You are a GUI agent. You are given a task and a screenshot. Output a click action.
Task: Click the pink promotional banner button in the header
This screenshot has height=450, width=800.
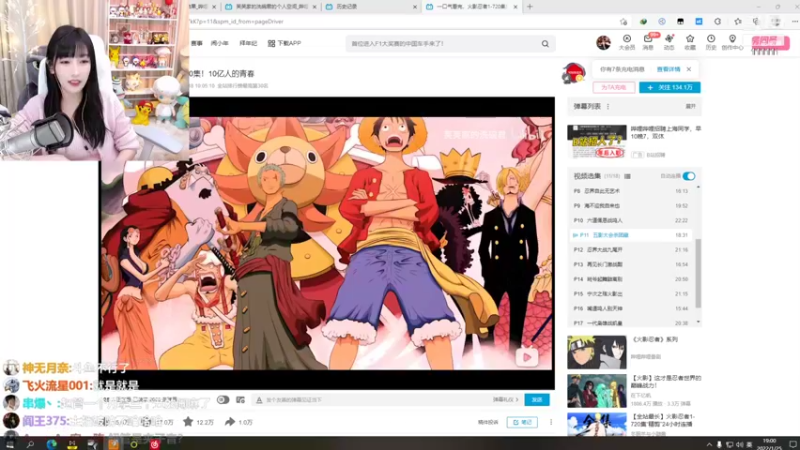pyautogui.click(x=770, y=43)
